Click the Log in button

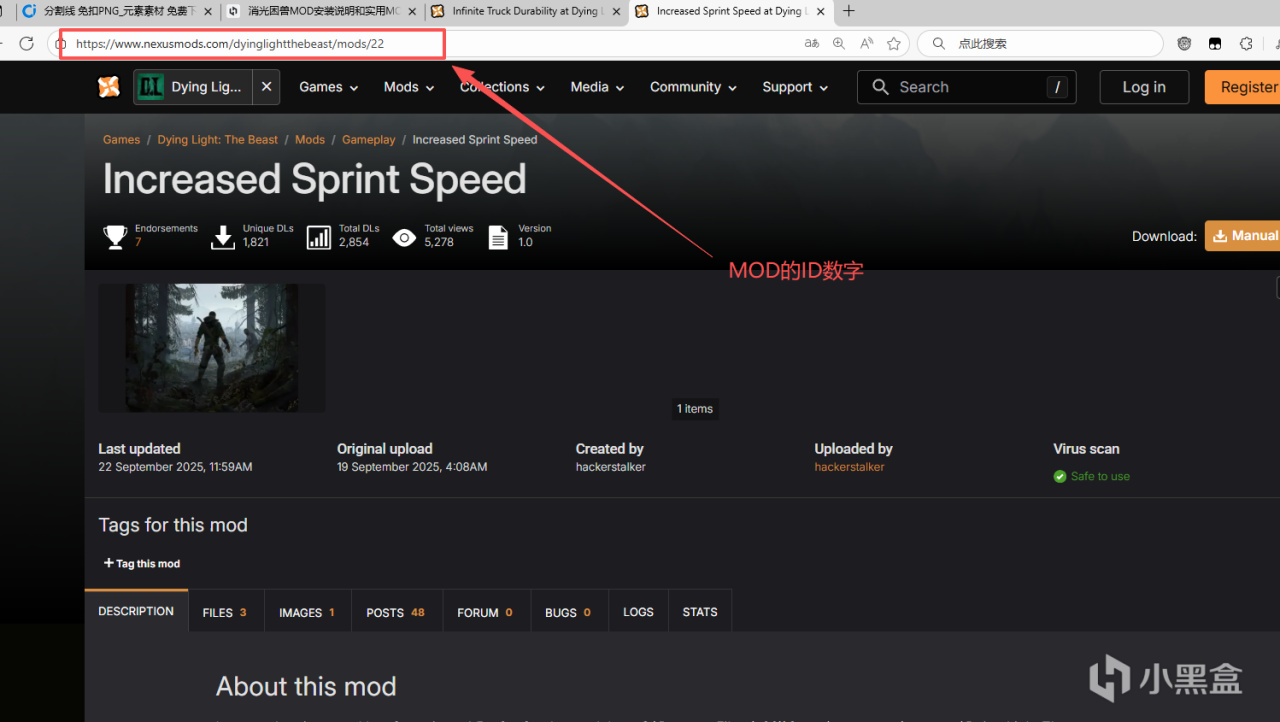pos(1144,87)
